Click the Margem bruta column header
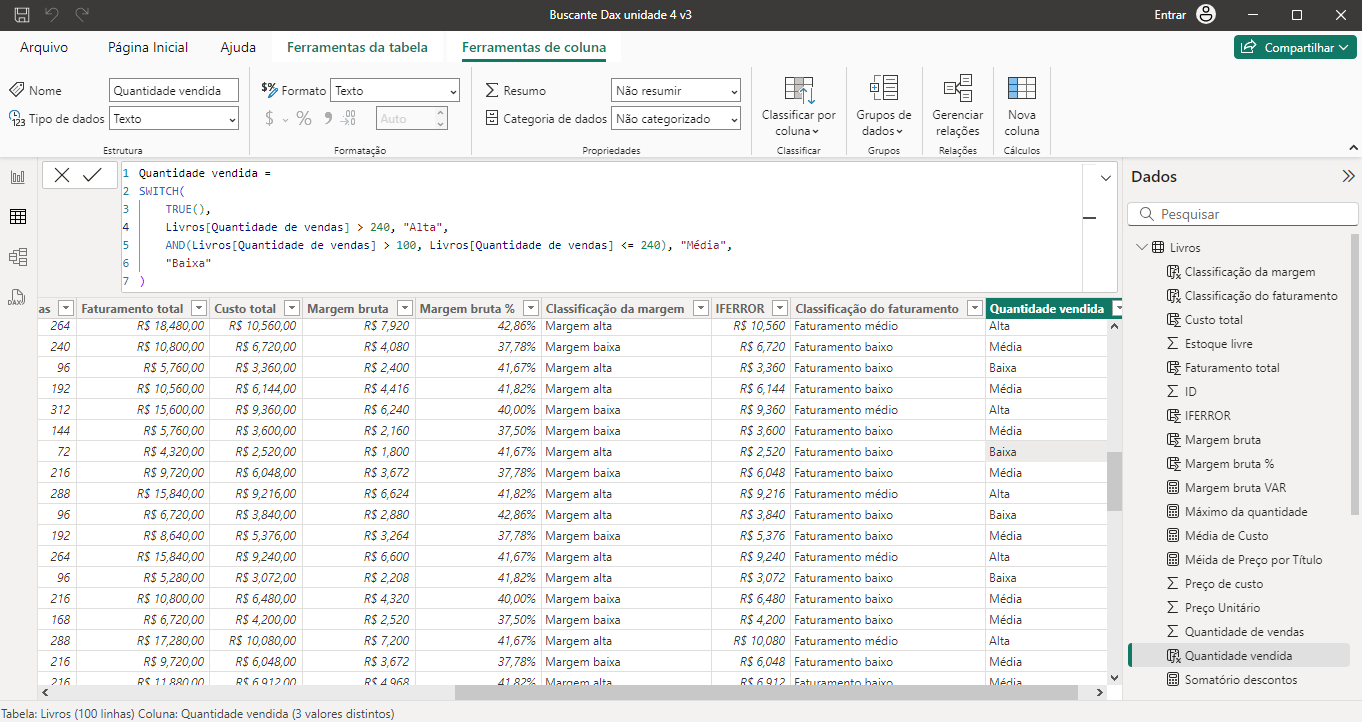1362x722 pixels. (348, 309)
